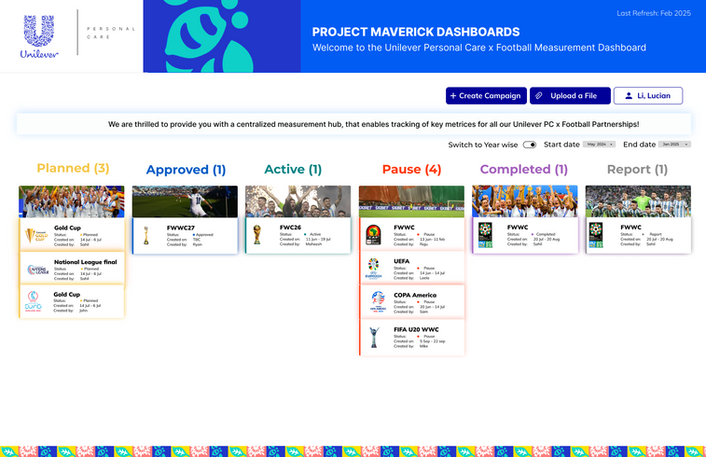The image size is (706, 457).
Task: Click the paperclip icon on Upload a File
Action: 539,96
